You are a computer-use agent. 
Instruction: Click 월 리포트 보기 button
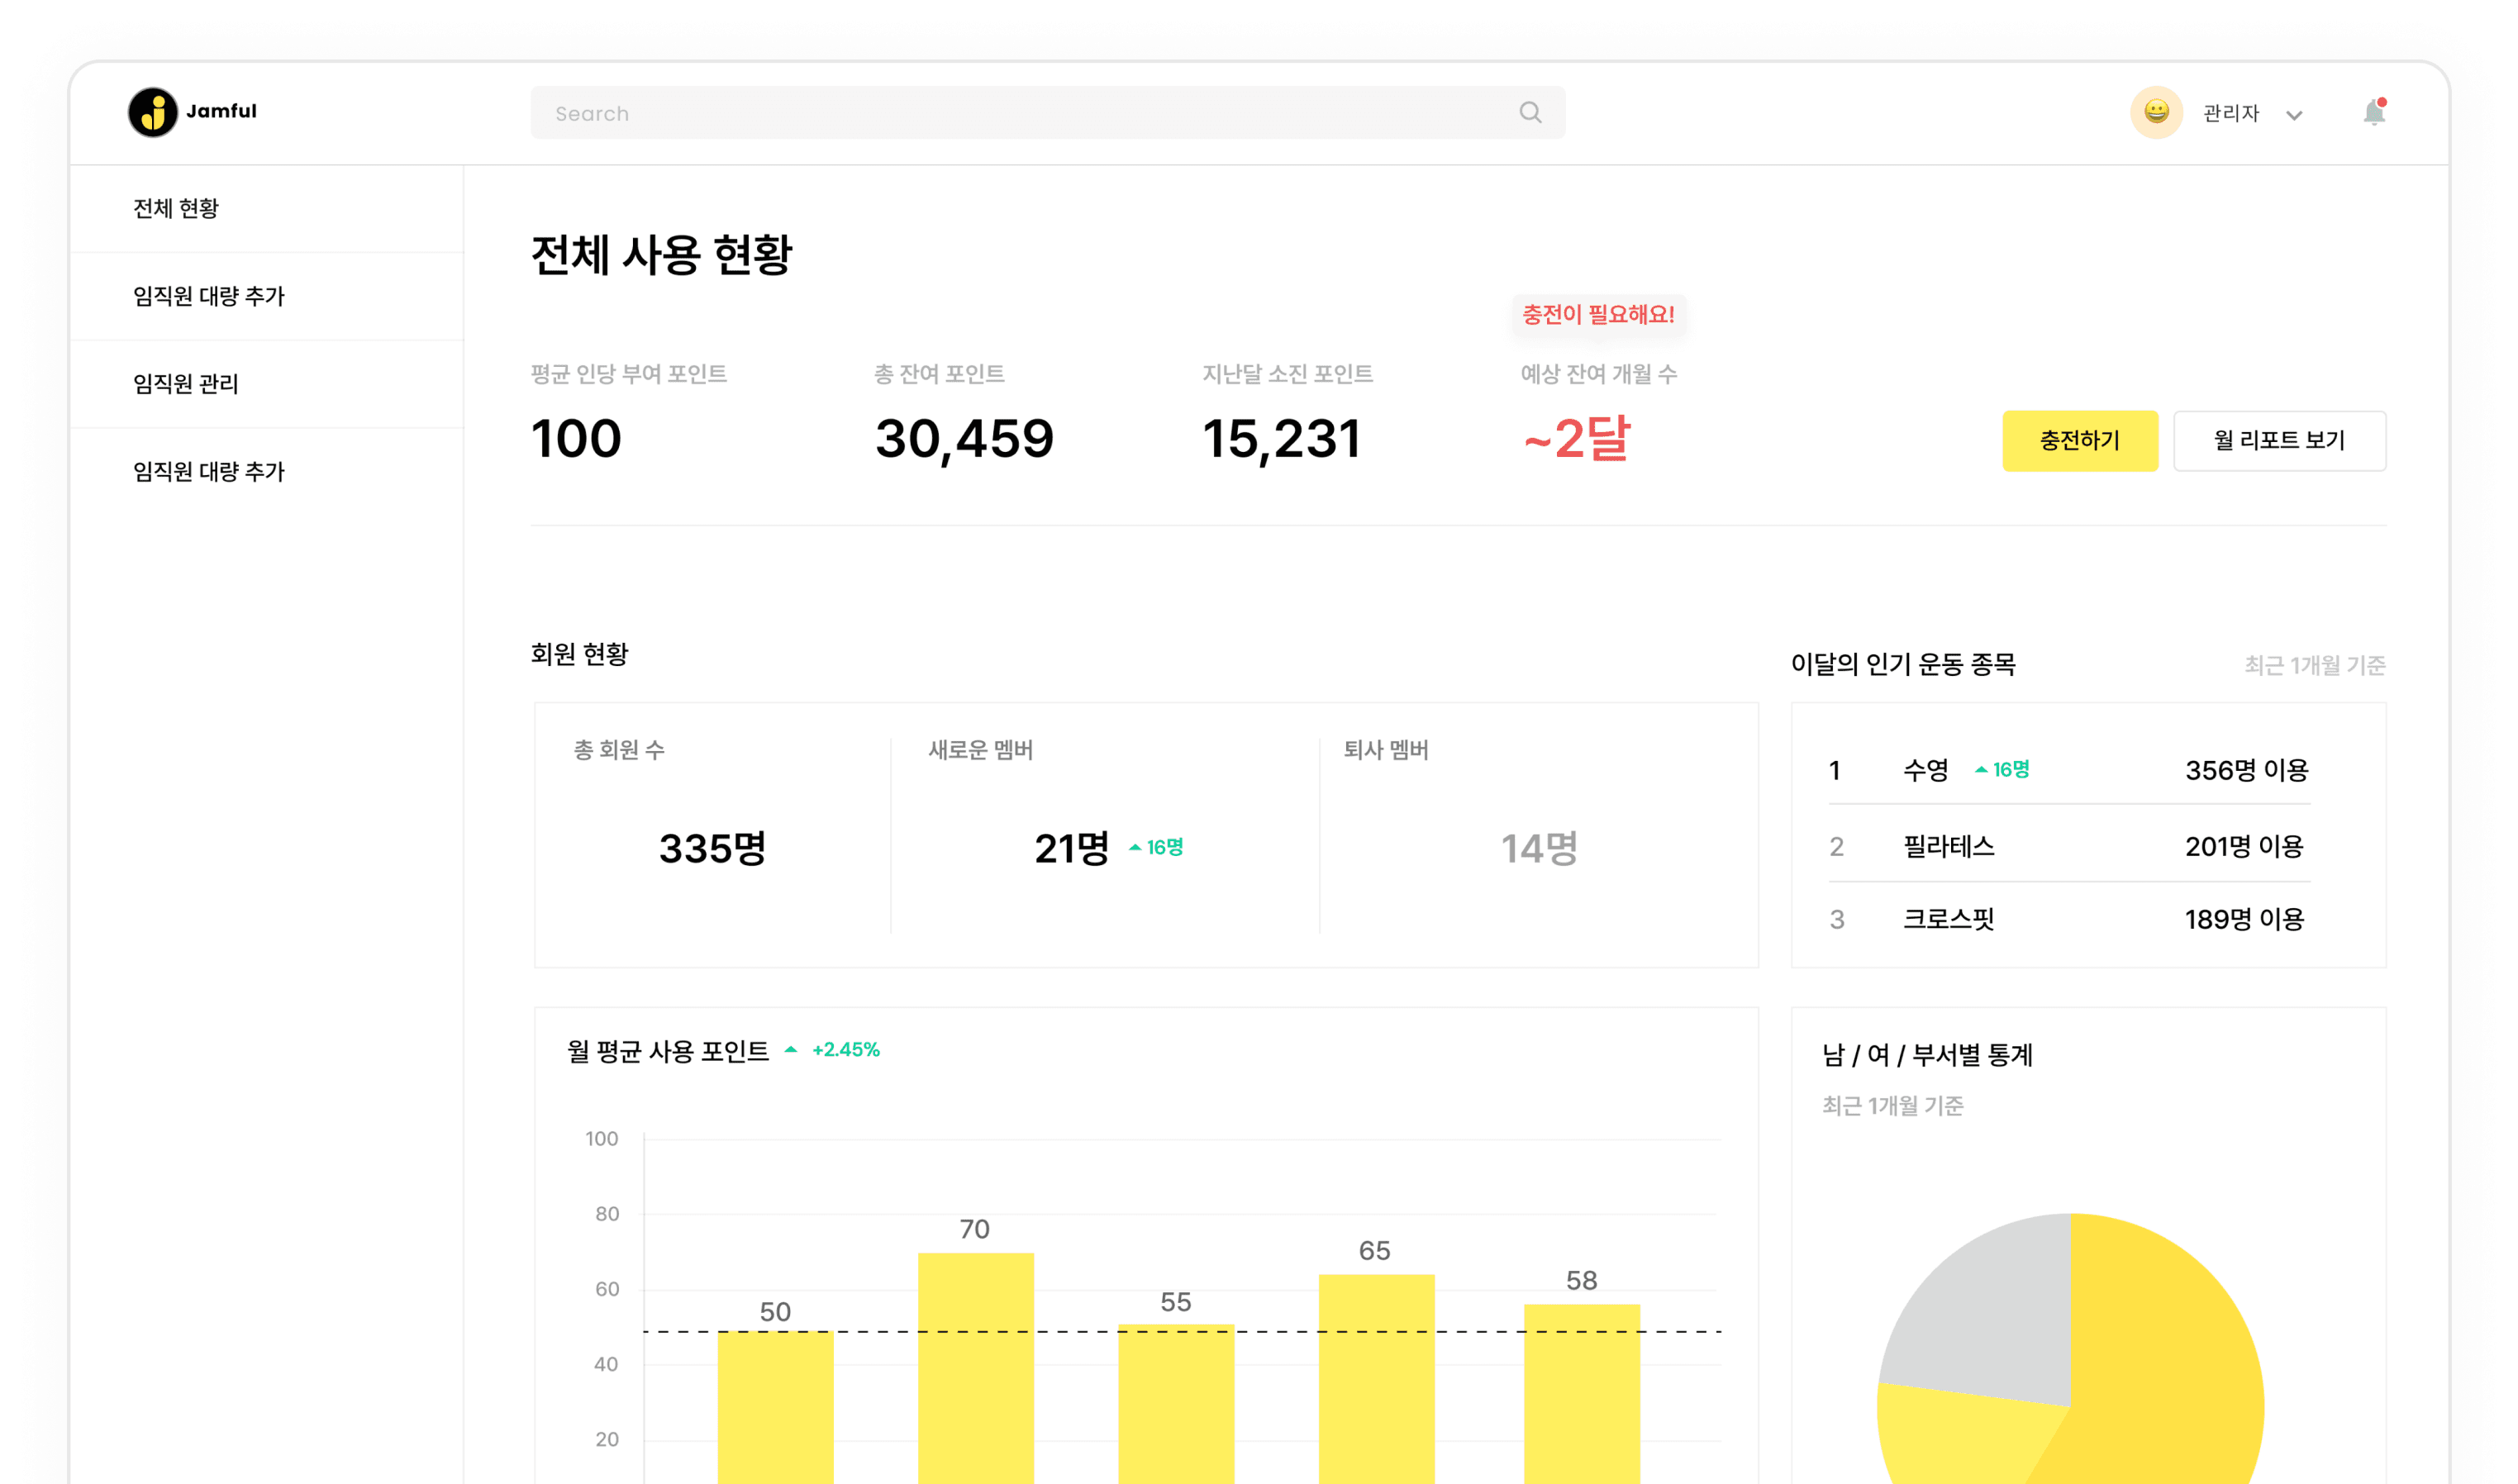[x=2279, y=440]
